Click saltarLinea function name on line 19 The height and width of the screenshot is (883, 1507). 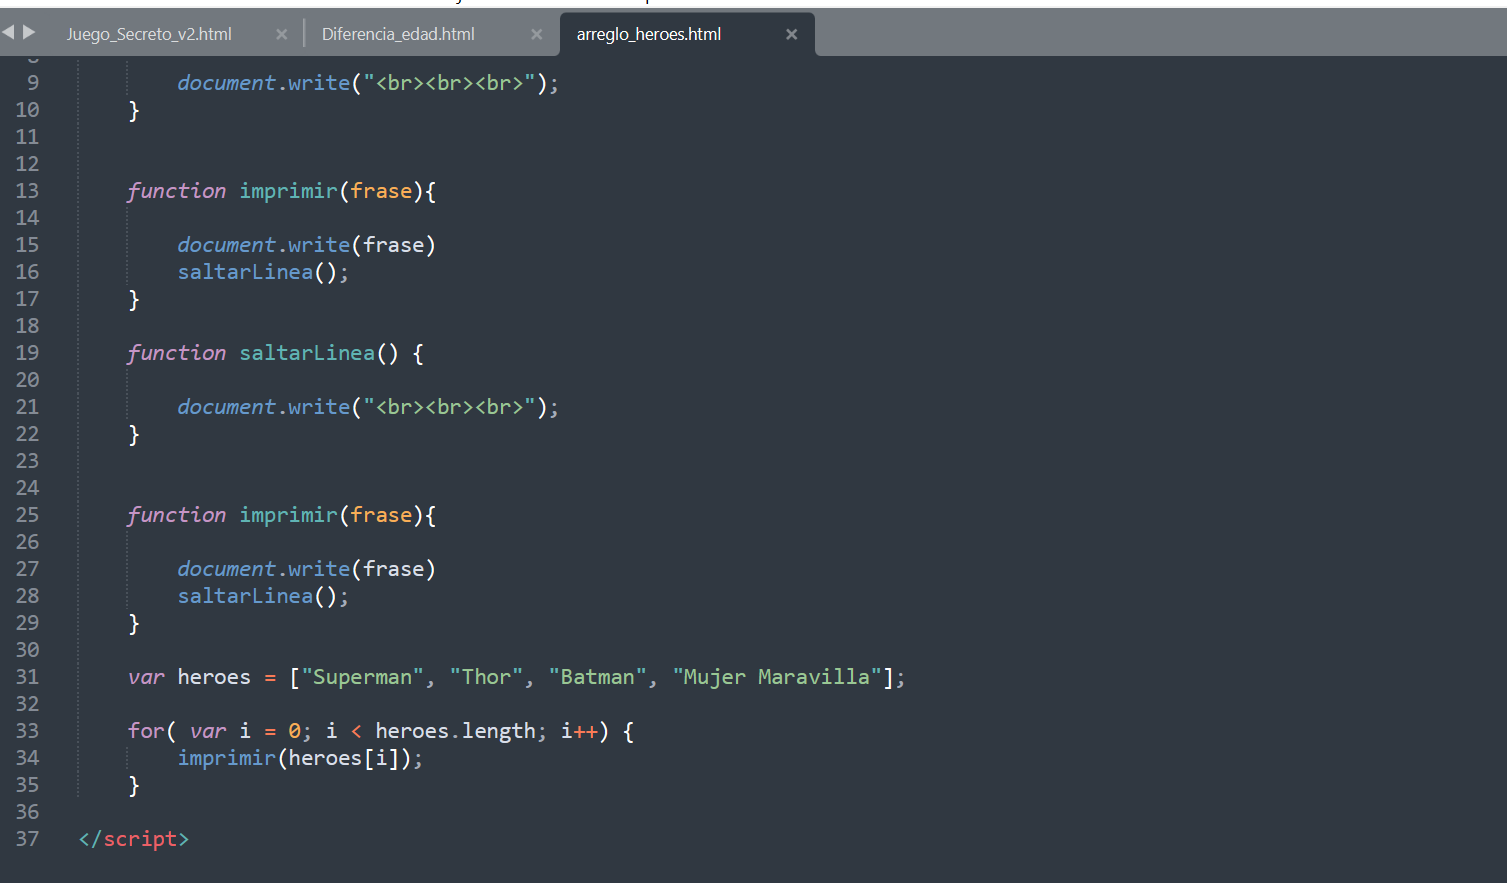tap(307, 353)
